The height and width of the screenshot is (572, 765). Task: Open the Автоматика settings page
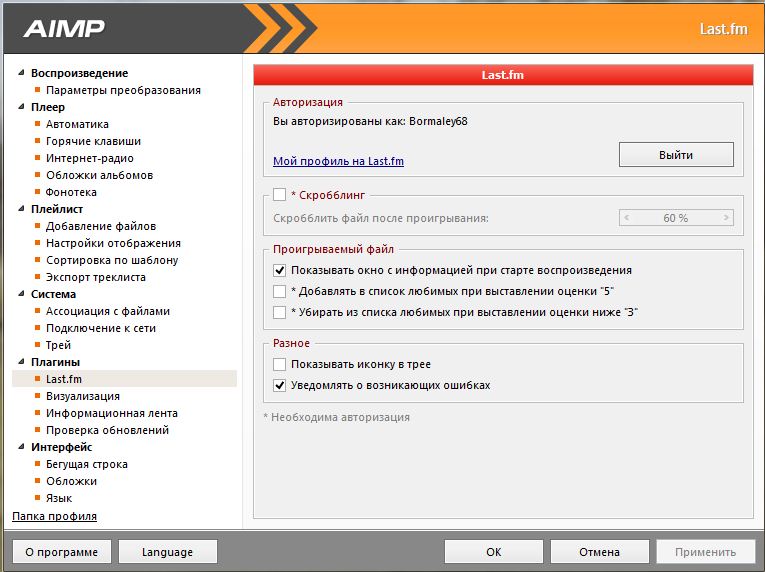(x=77, y=124)
